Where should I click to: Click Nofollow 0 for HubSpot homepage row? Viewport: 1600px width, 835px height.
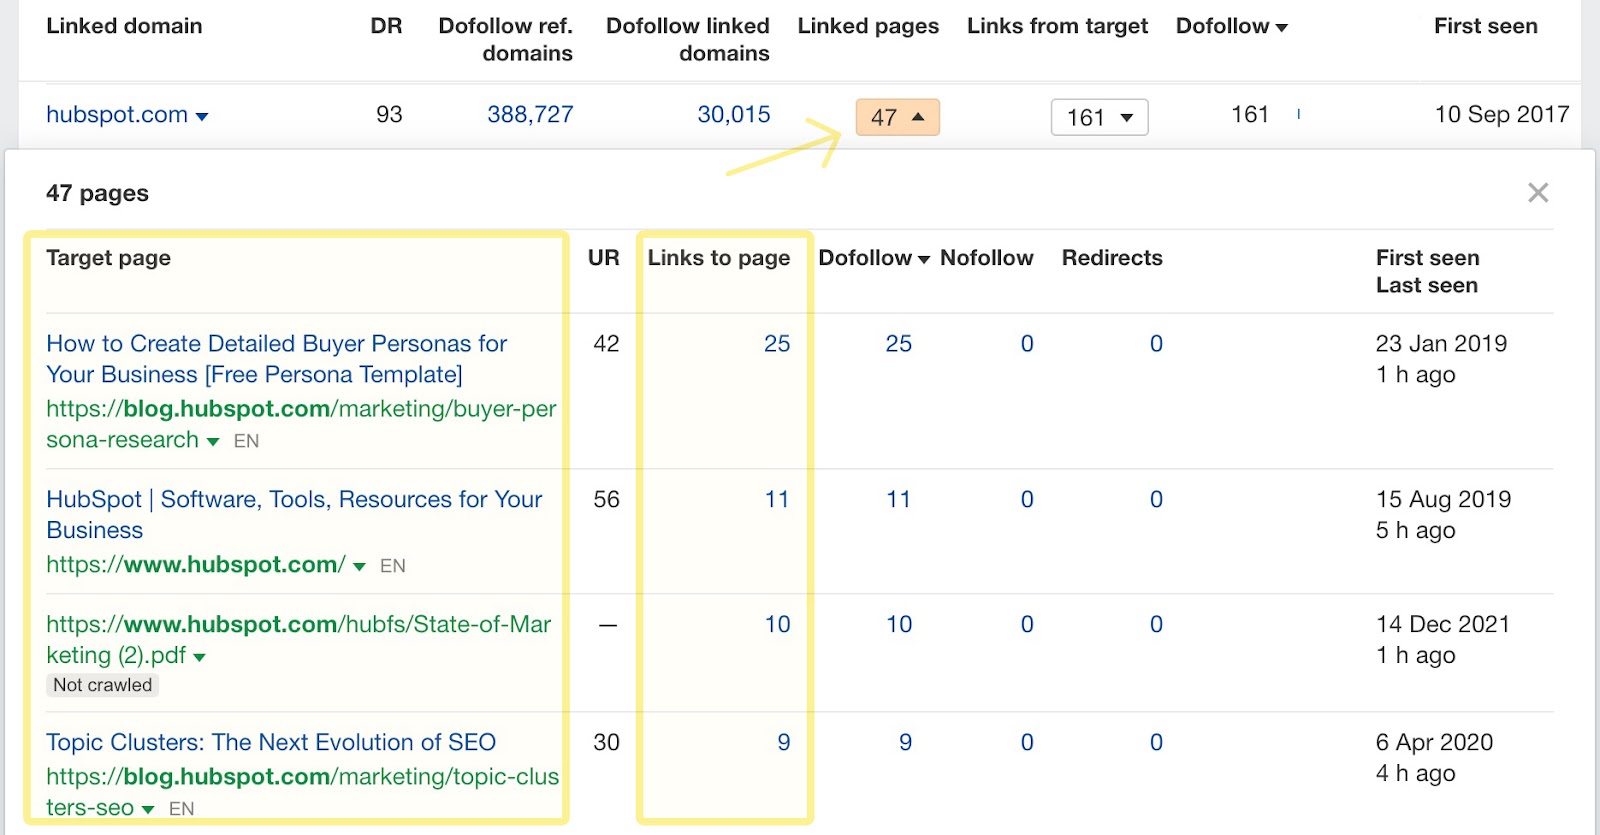pyautogui.click(x=1027, y=499)
